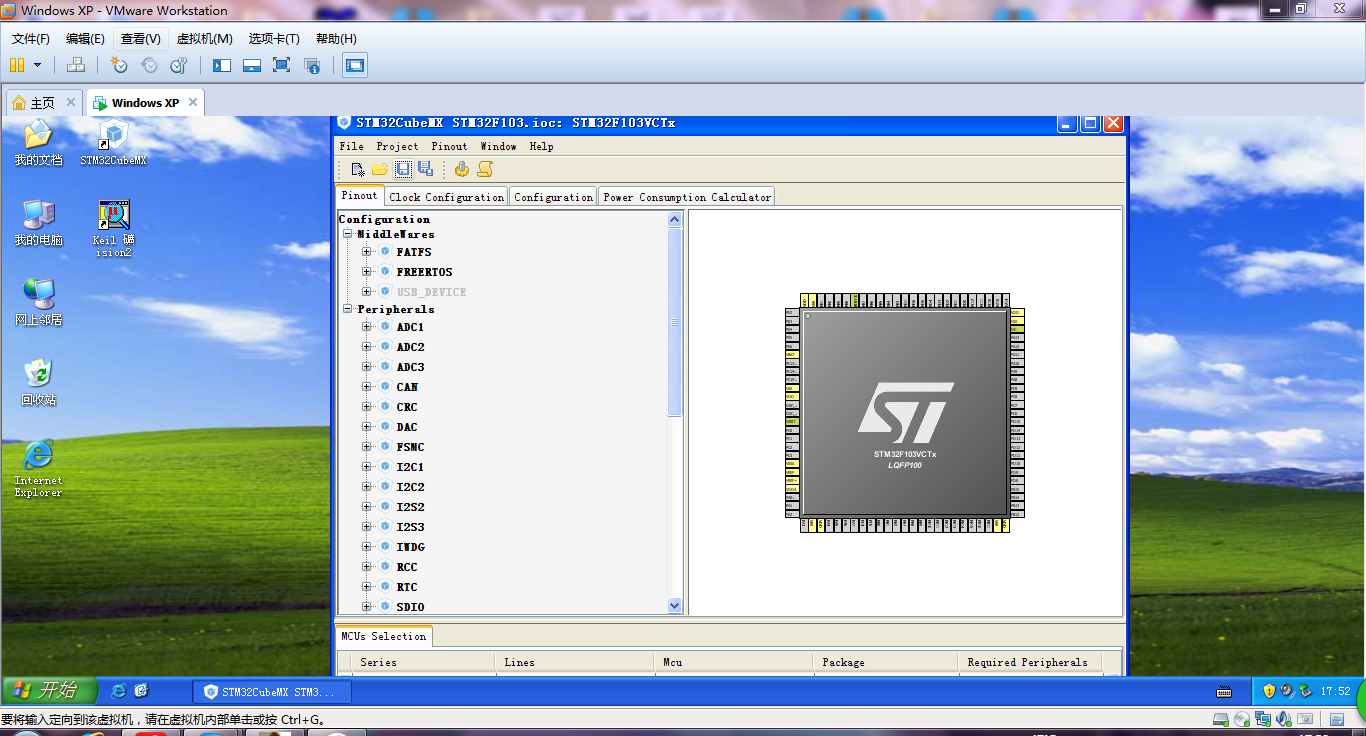This screenshot has height=736, width=1366.
Task: Click the VMware send Ctrl+Alt+Del icon
Action: [76, 65]
